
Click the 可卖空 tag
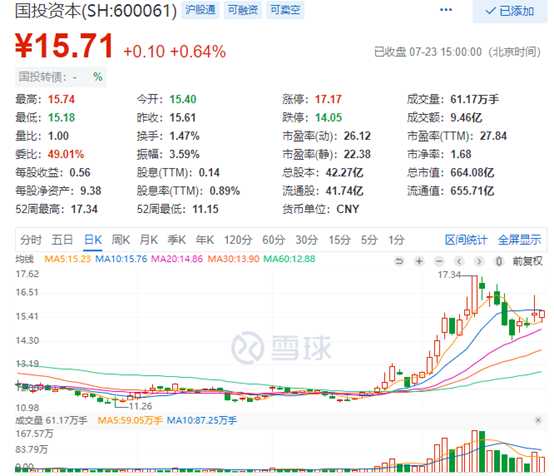click(x=285, y=10)
